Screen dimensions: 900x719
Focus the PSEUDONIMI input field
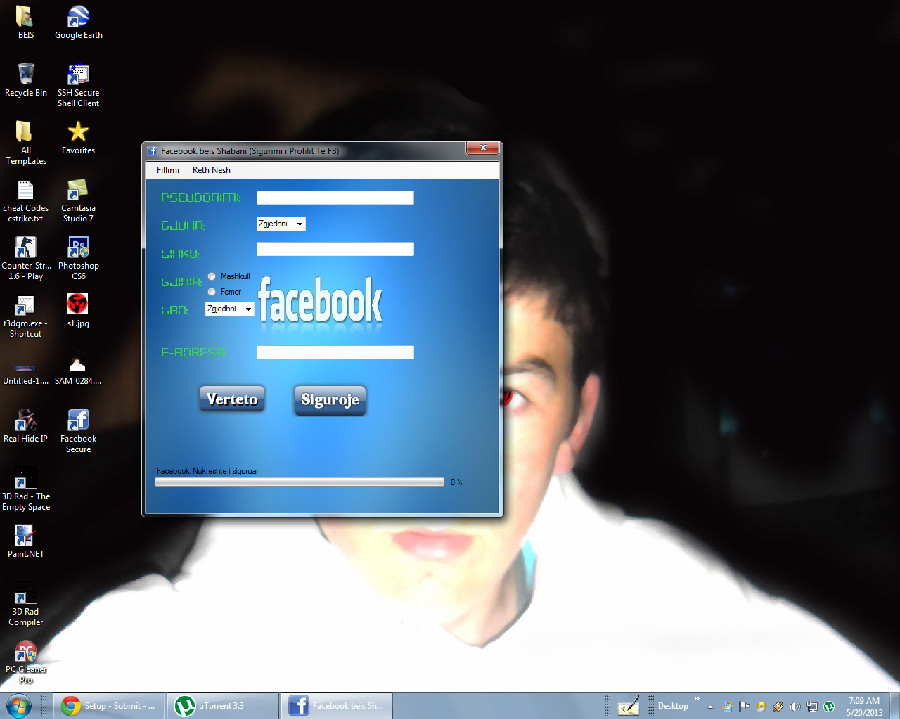pos(335,198)
